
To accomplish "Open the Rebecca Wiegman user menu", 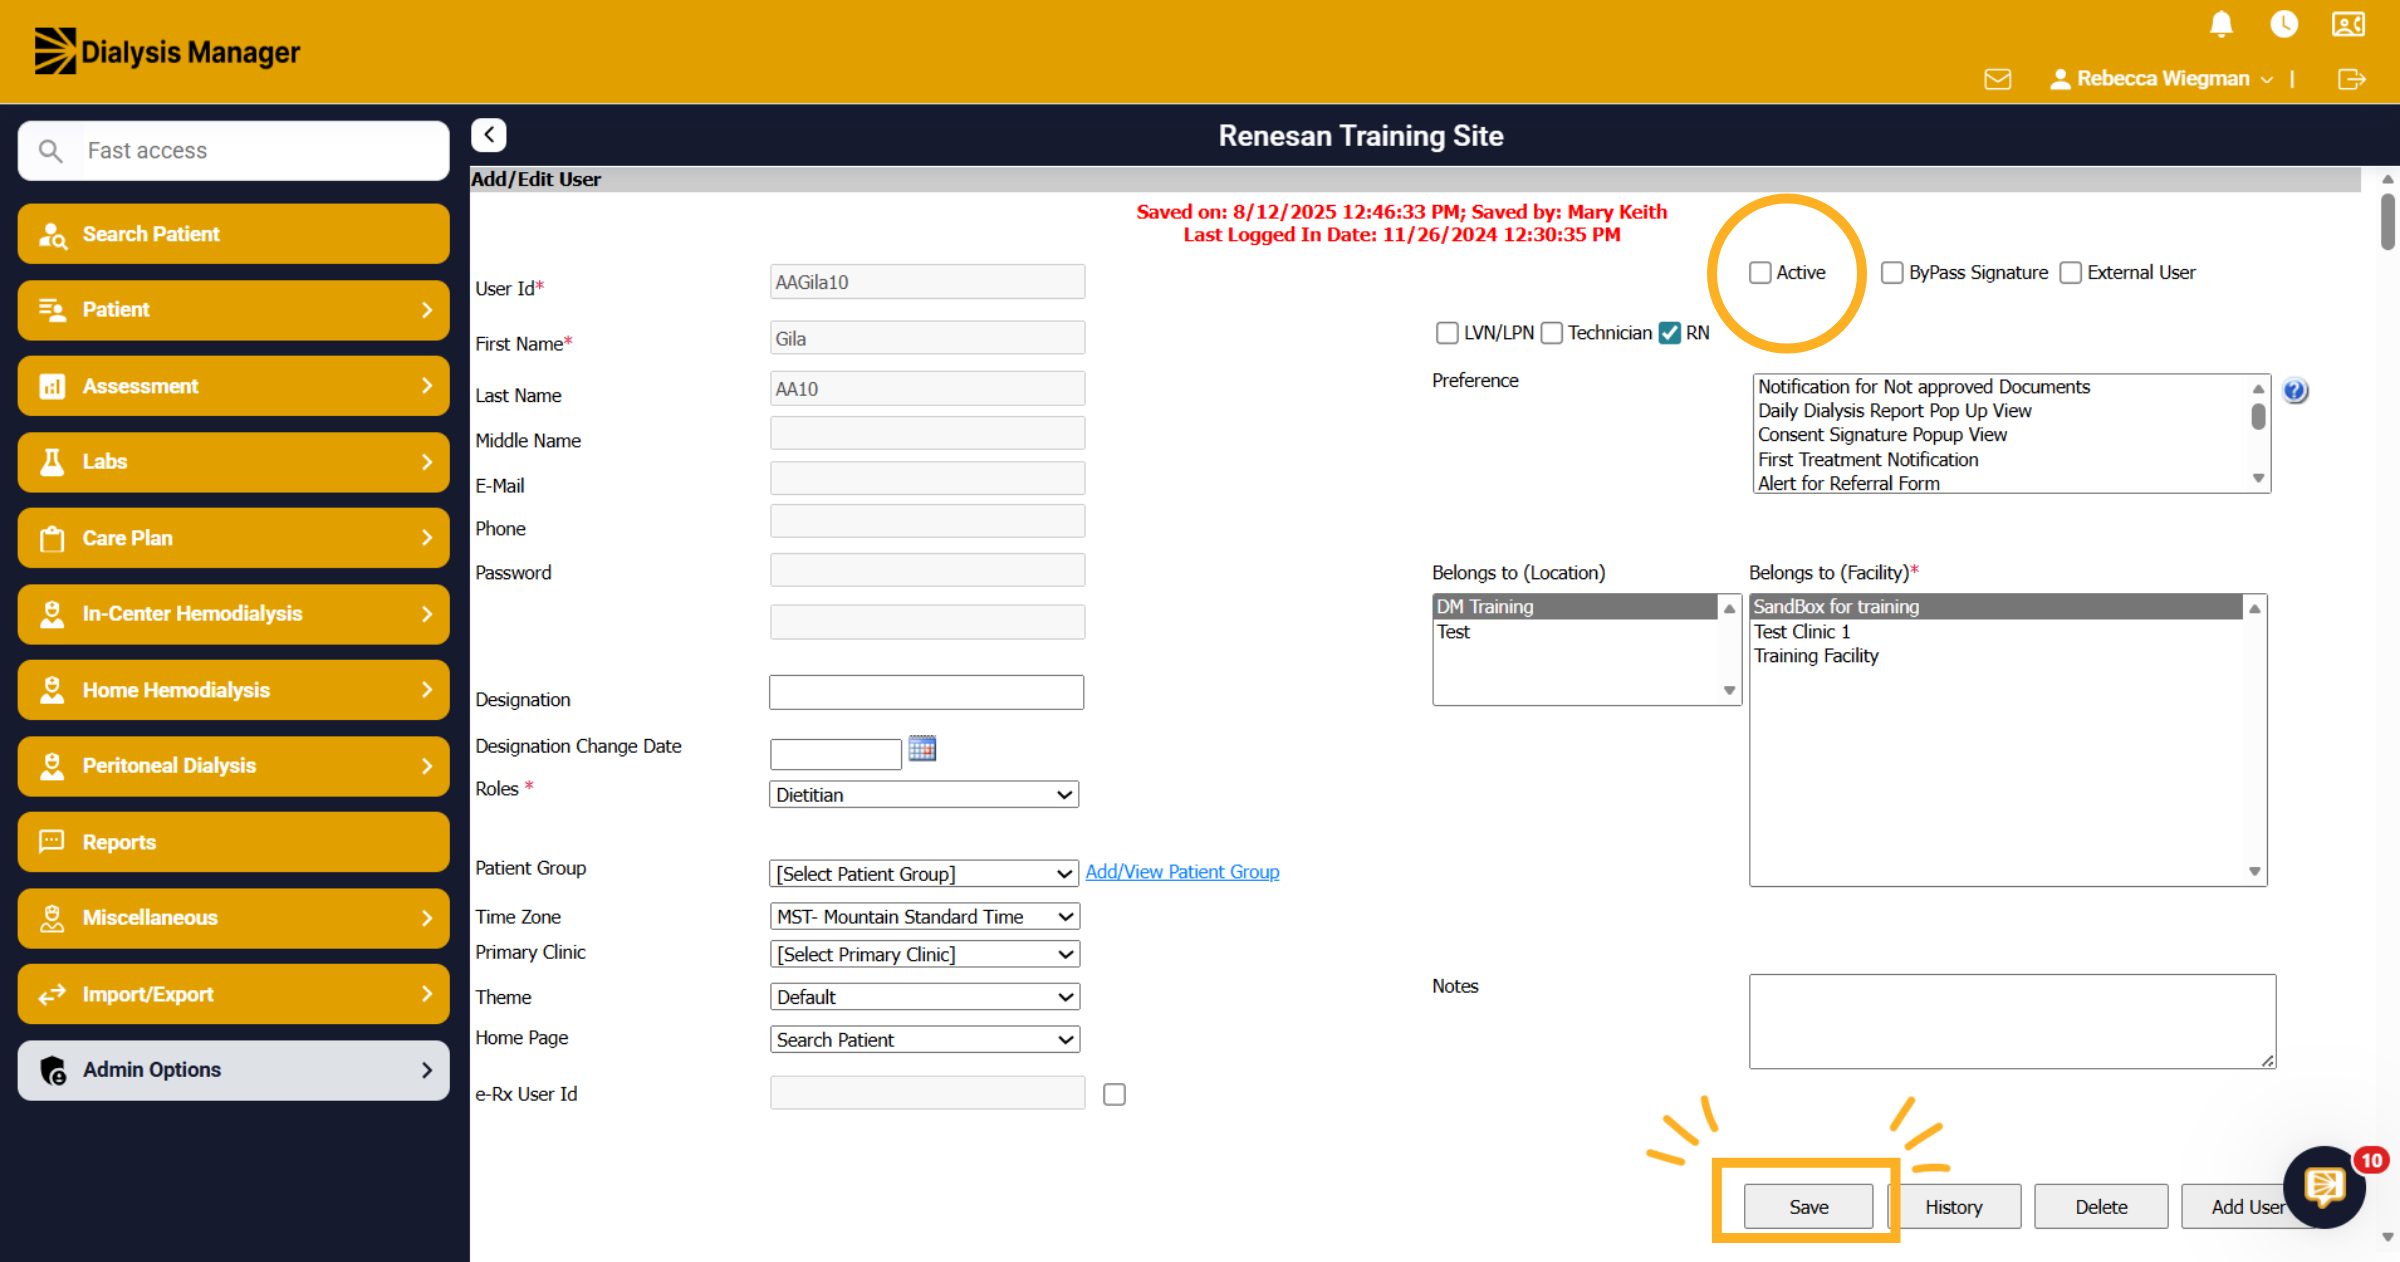I will (x=2161, y=79).
